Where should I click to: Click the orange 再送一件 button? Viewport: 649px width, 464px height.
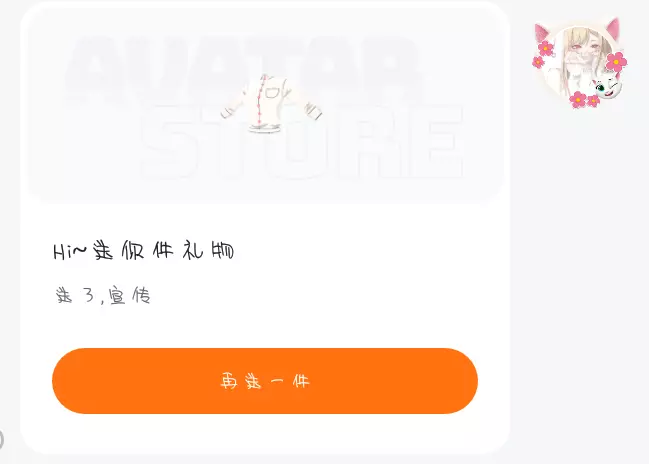(x=265, y=381)
